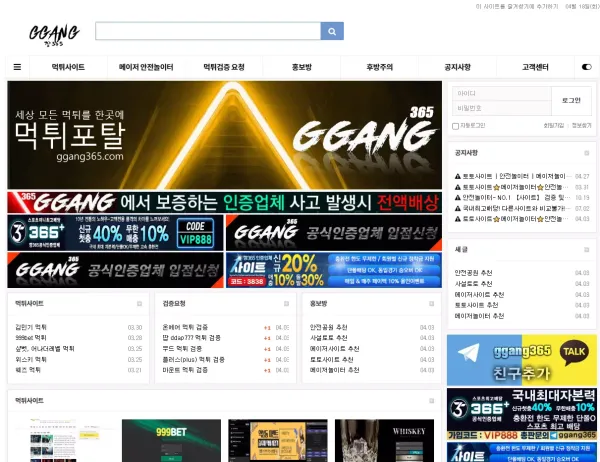Open the 먹튀사이트 menu item
The image size is (600, 462).
click(x=68, y=67)
